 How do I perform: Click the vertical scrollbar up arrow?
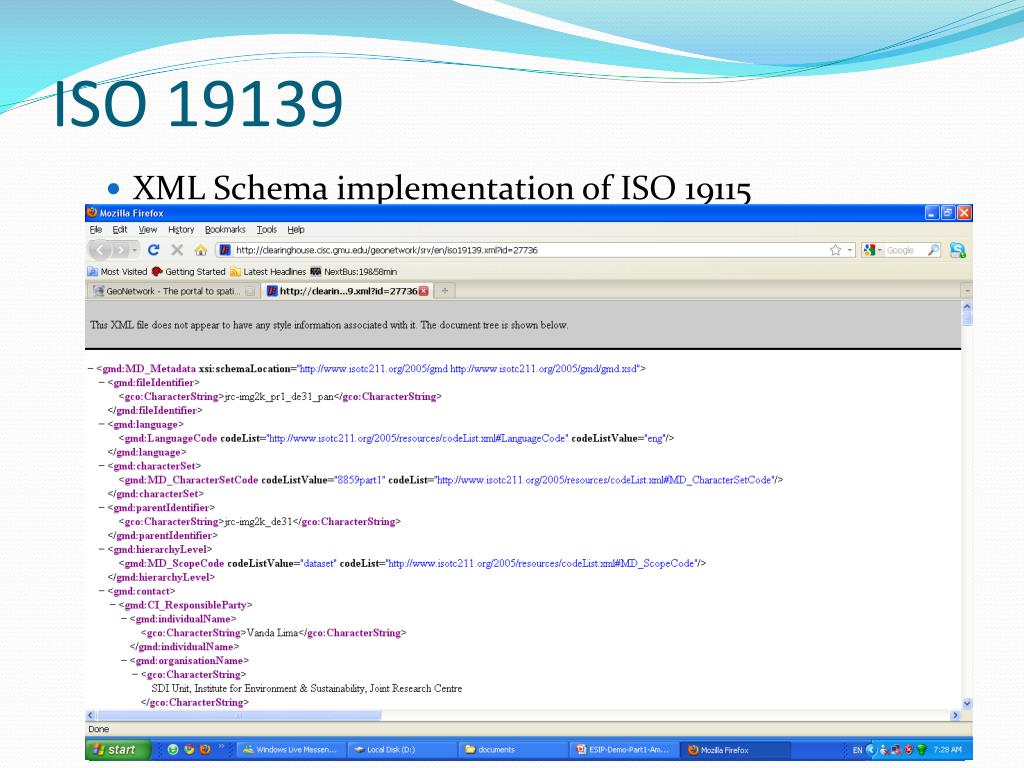click(967, 307)
